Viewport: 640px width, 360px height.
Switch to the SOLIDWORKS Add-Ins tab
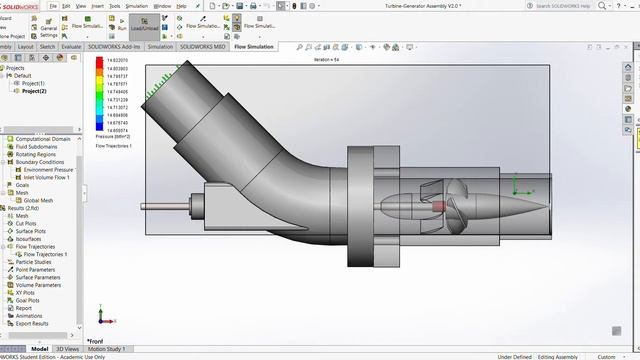[114, 47]
